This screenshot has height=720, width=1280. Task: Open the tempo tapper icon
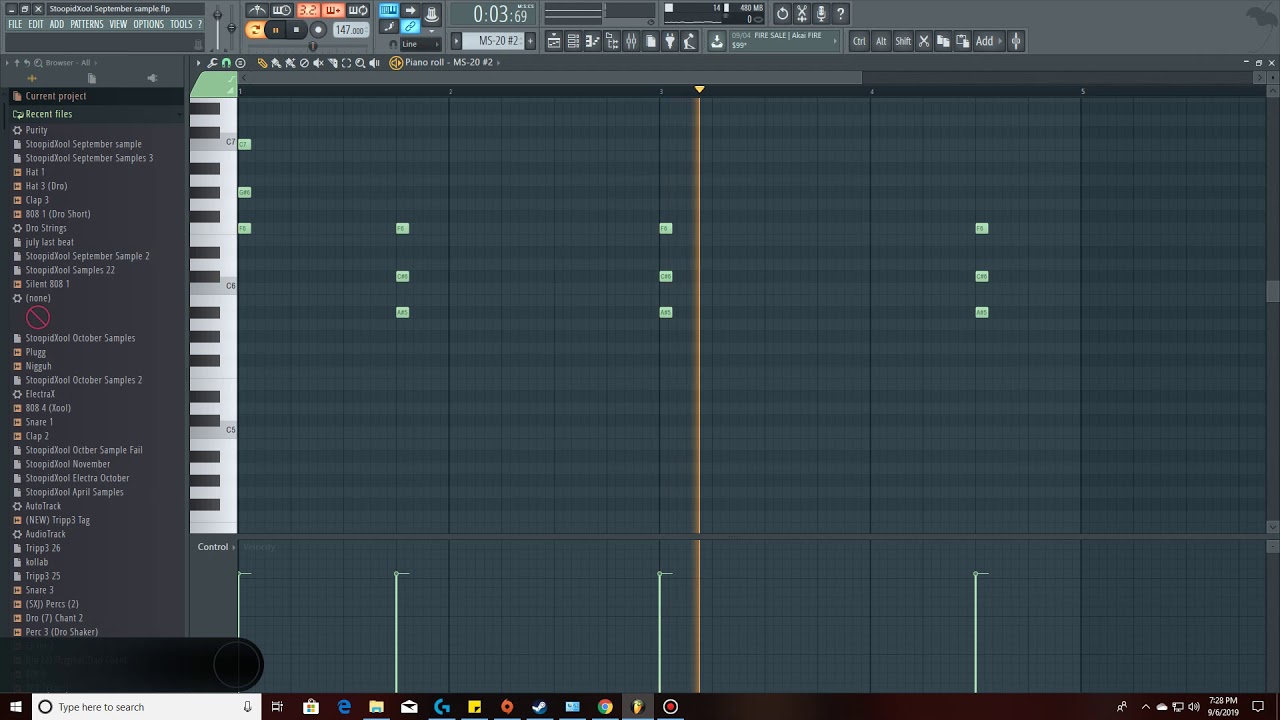tap(690, 41)
